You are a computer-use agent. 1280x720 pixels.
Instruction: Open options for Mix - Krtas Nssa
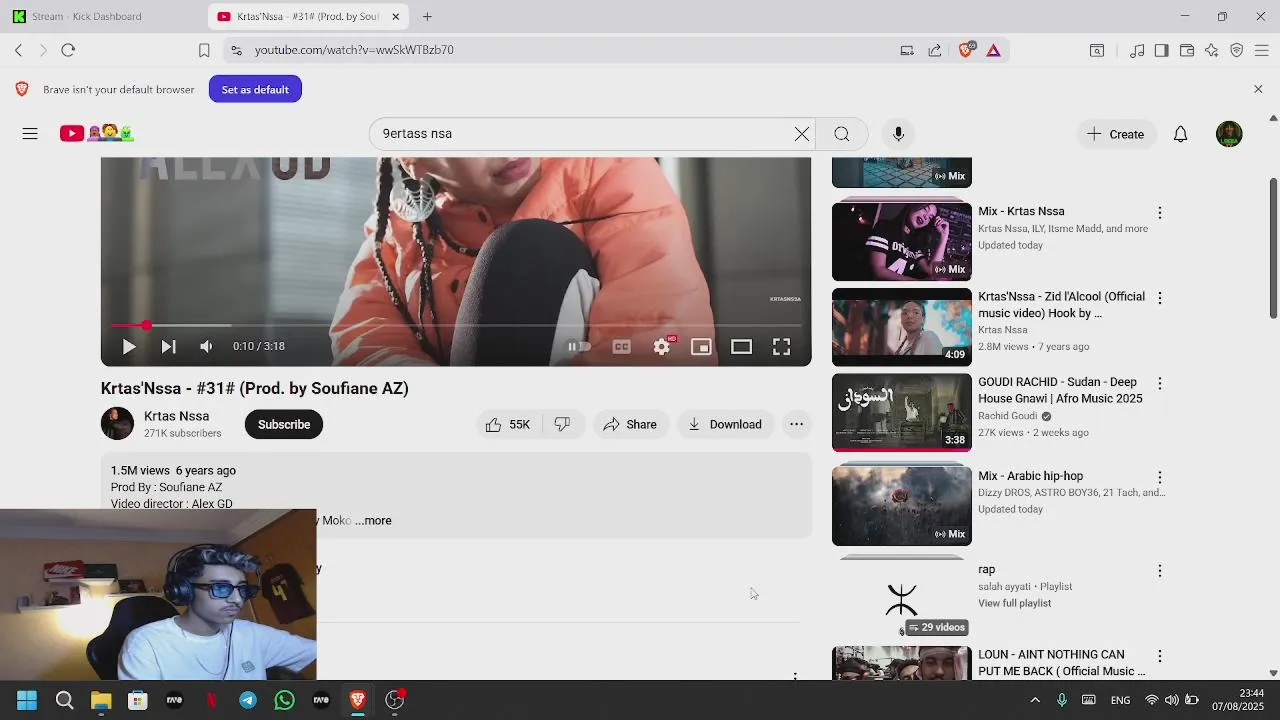(x=1160, y=213)
